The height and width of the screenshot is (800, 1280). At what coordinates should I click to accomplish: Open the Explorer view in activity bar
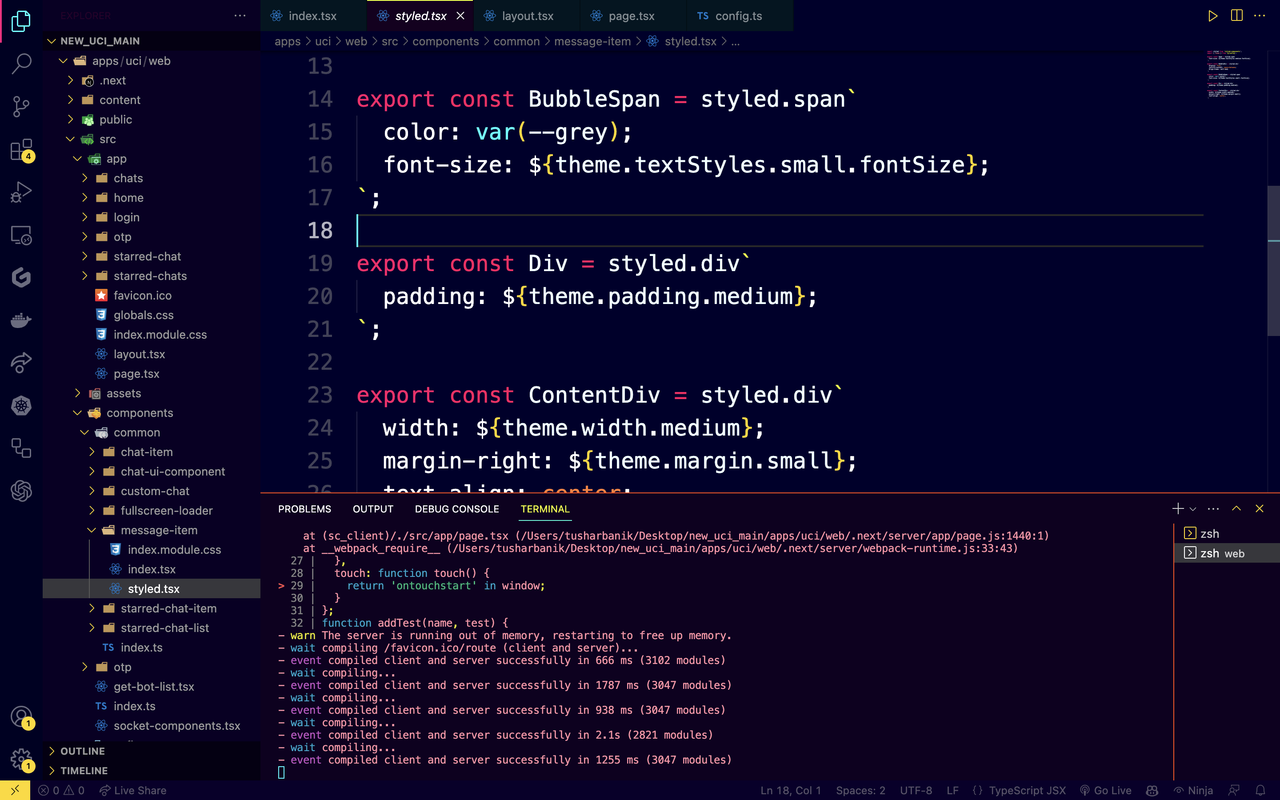coord(21,20)
